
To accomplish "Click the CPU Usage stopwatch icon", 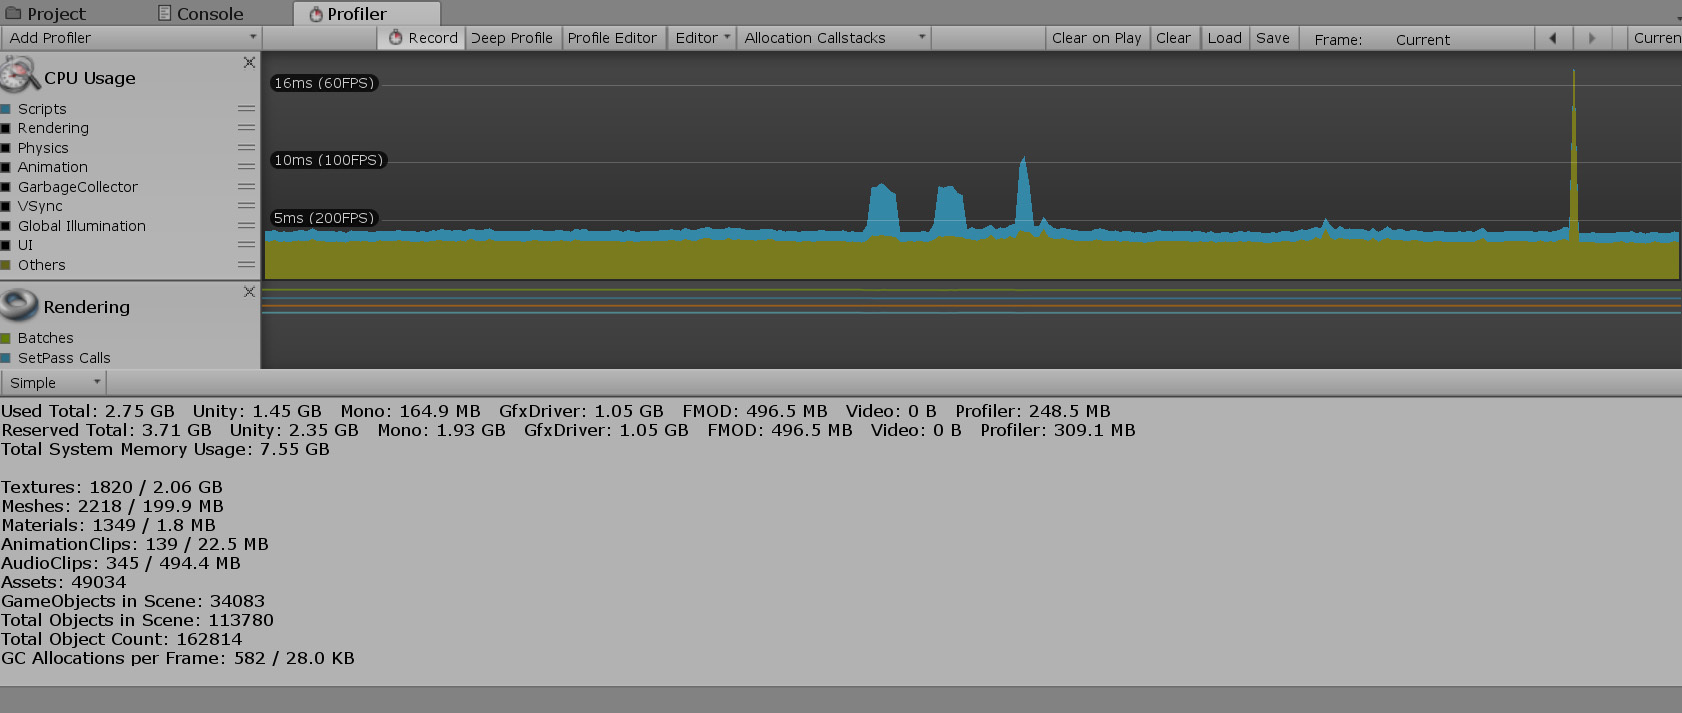I will 20,75.
